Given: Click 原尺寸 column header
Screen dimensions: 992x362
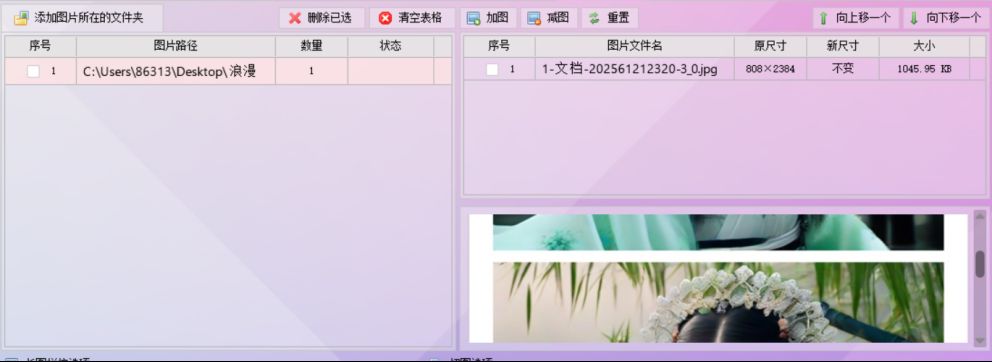Looking at the screenshot, I should [770, 46].
